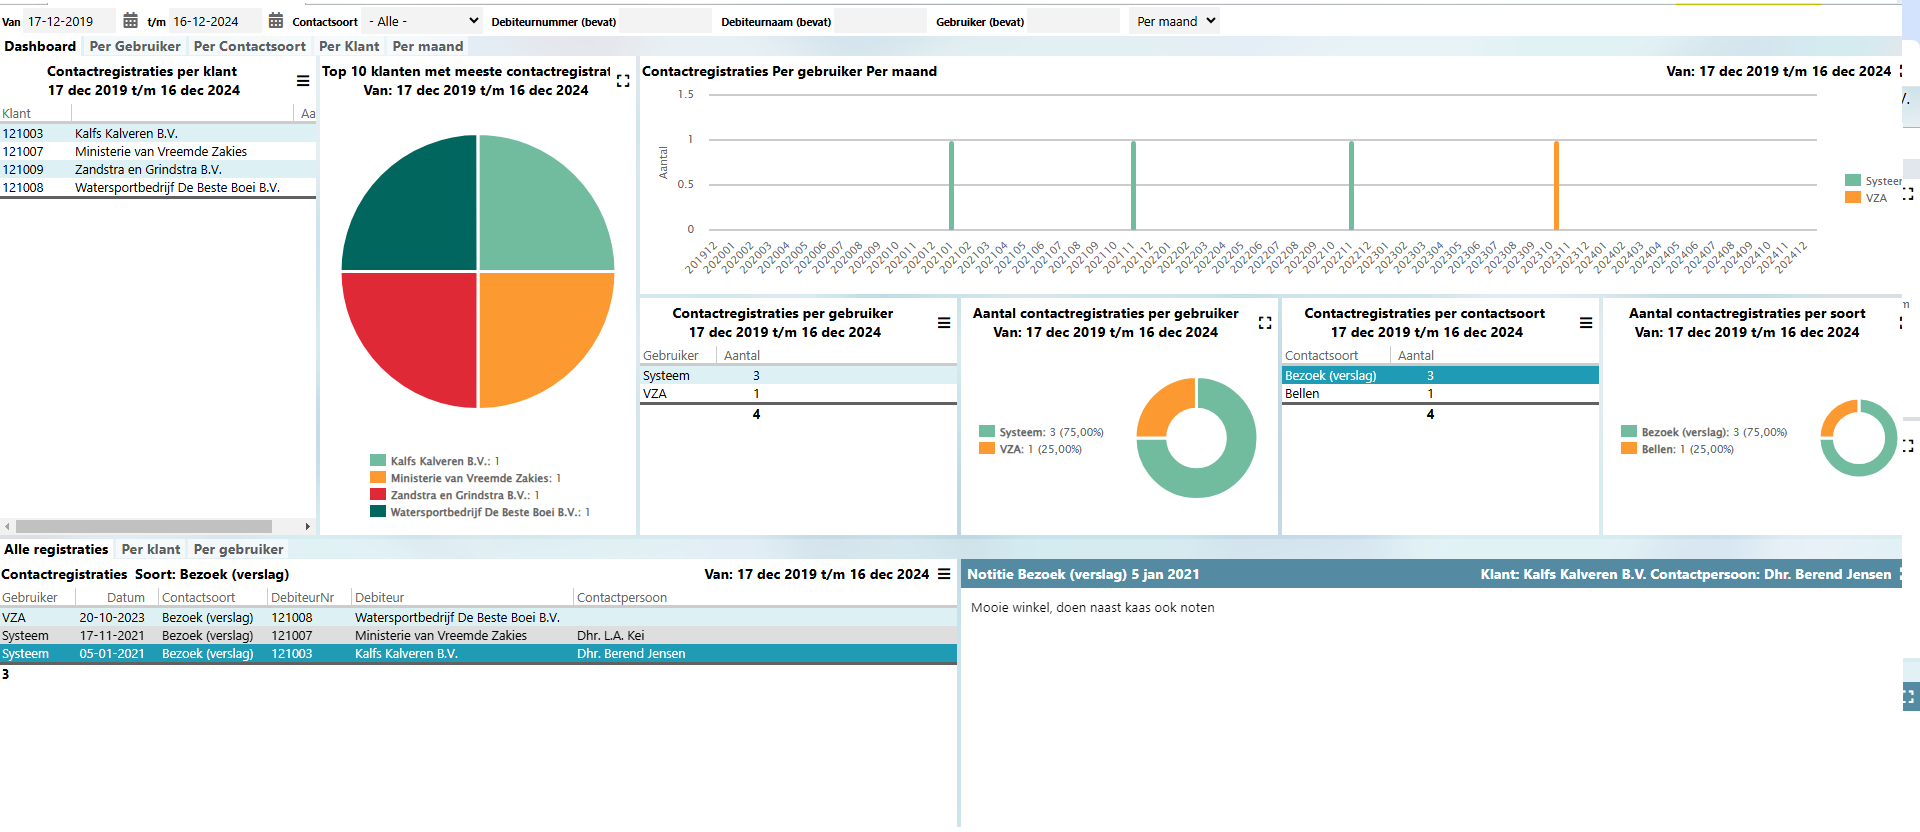
Task: Focus the Gebruiker (bevat) filter field
Action: tap(1073, 21)
